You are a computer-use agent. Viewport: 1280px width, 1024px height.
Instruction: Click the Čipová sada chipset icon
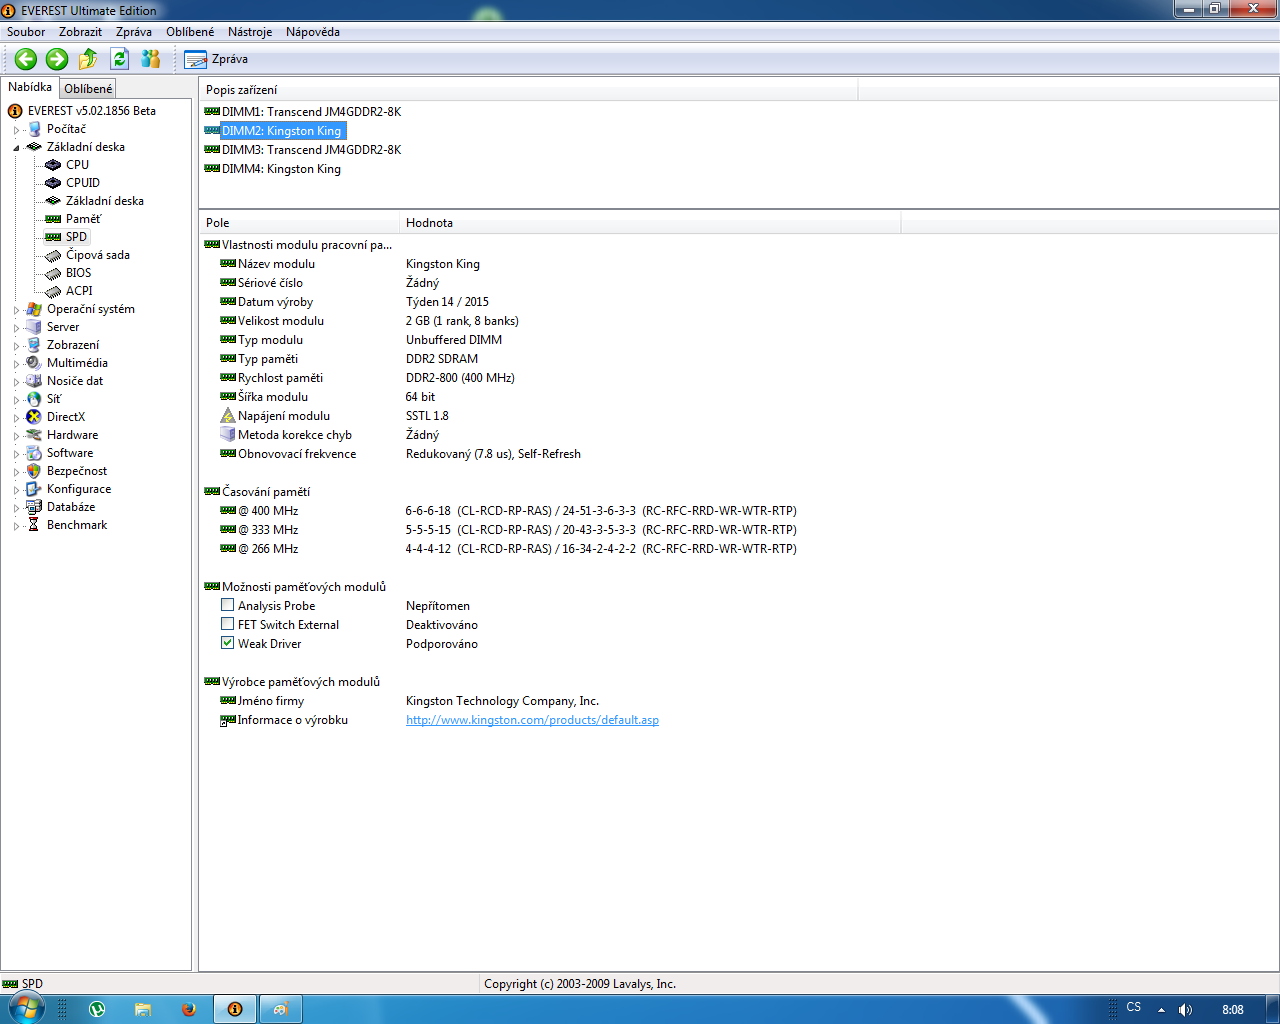[x=53, y=255]
